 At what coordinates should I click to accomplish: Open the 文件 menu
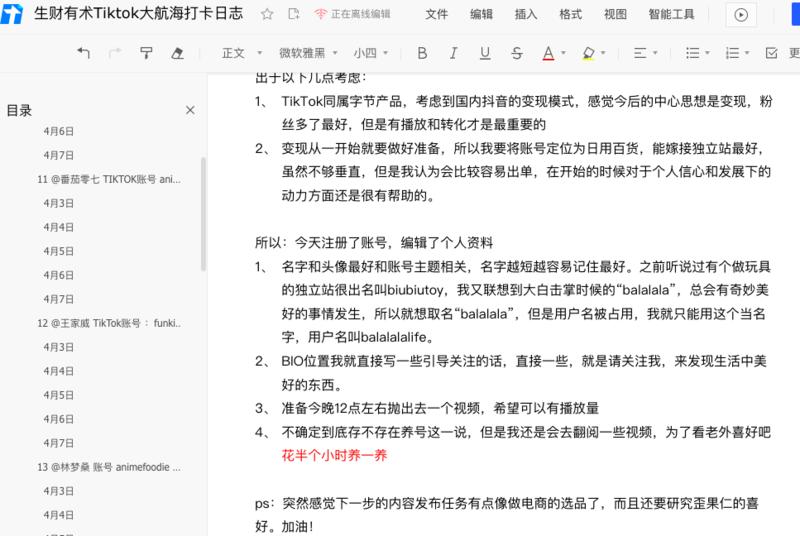point(436,15)
